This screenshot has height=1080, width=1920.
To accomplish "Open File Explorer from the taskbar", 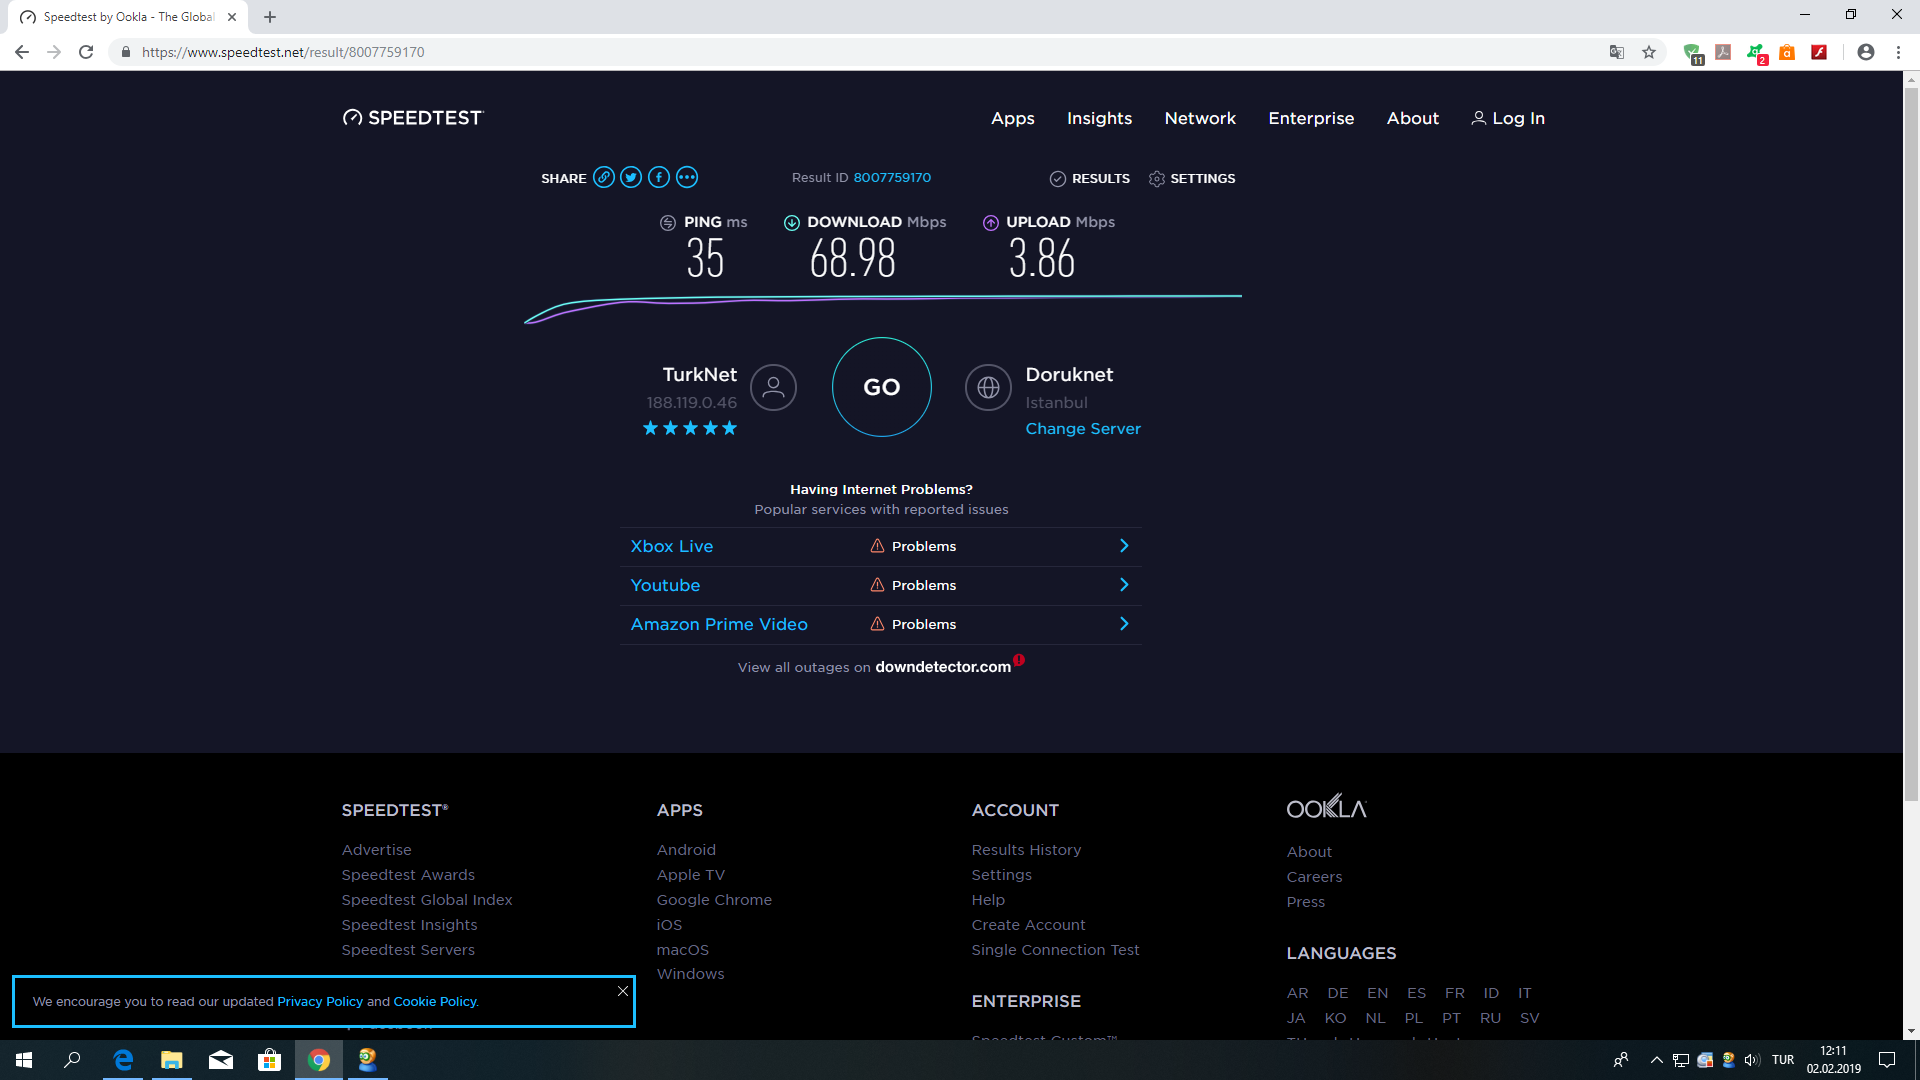I will point(172,1060).
